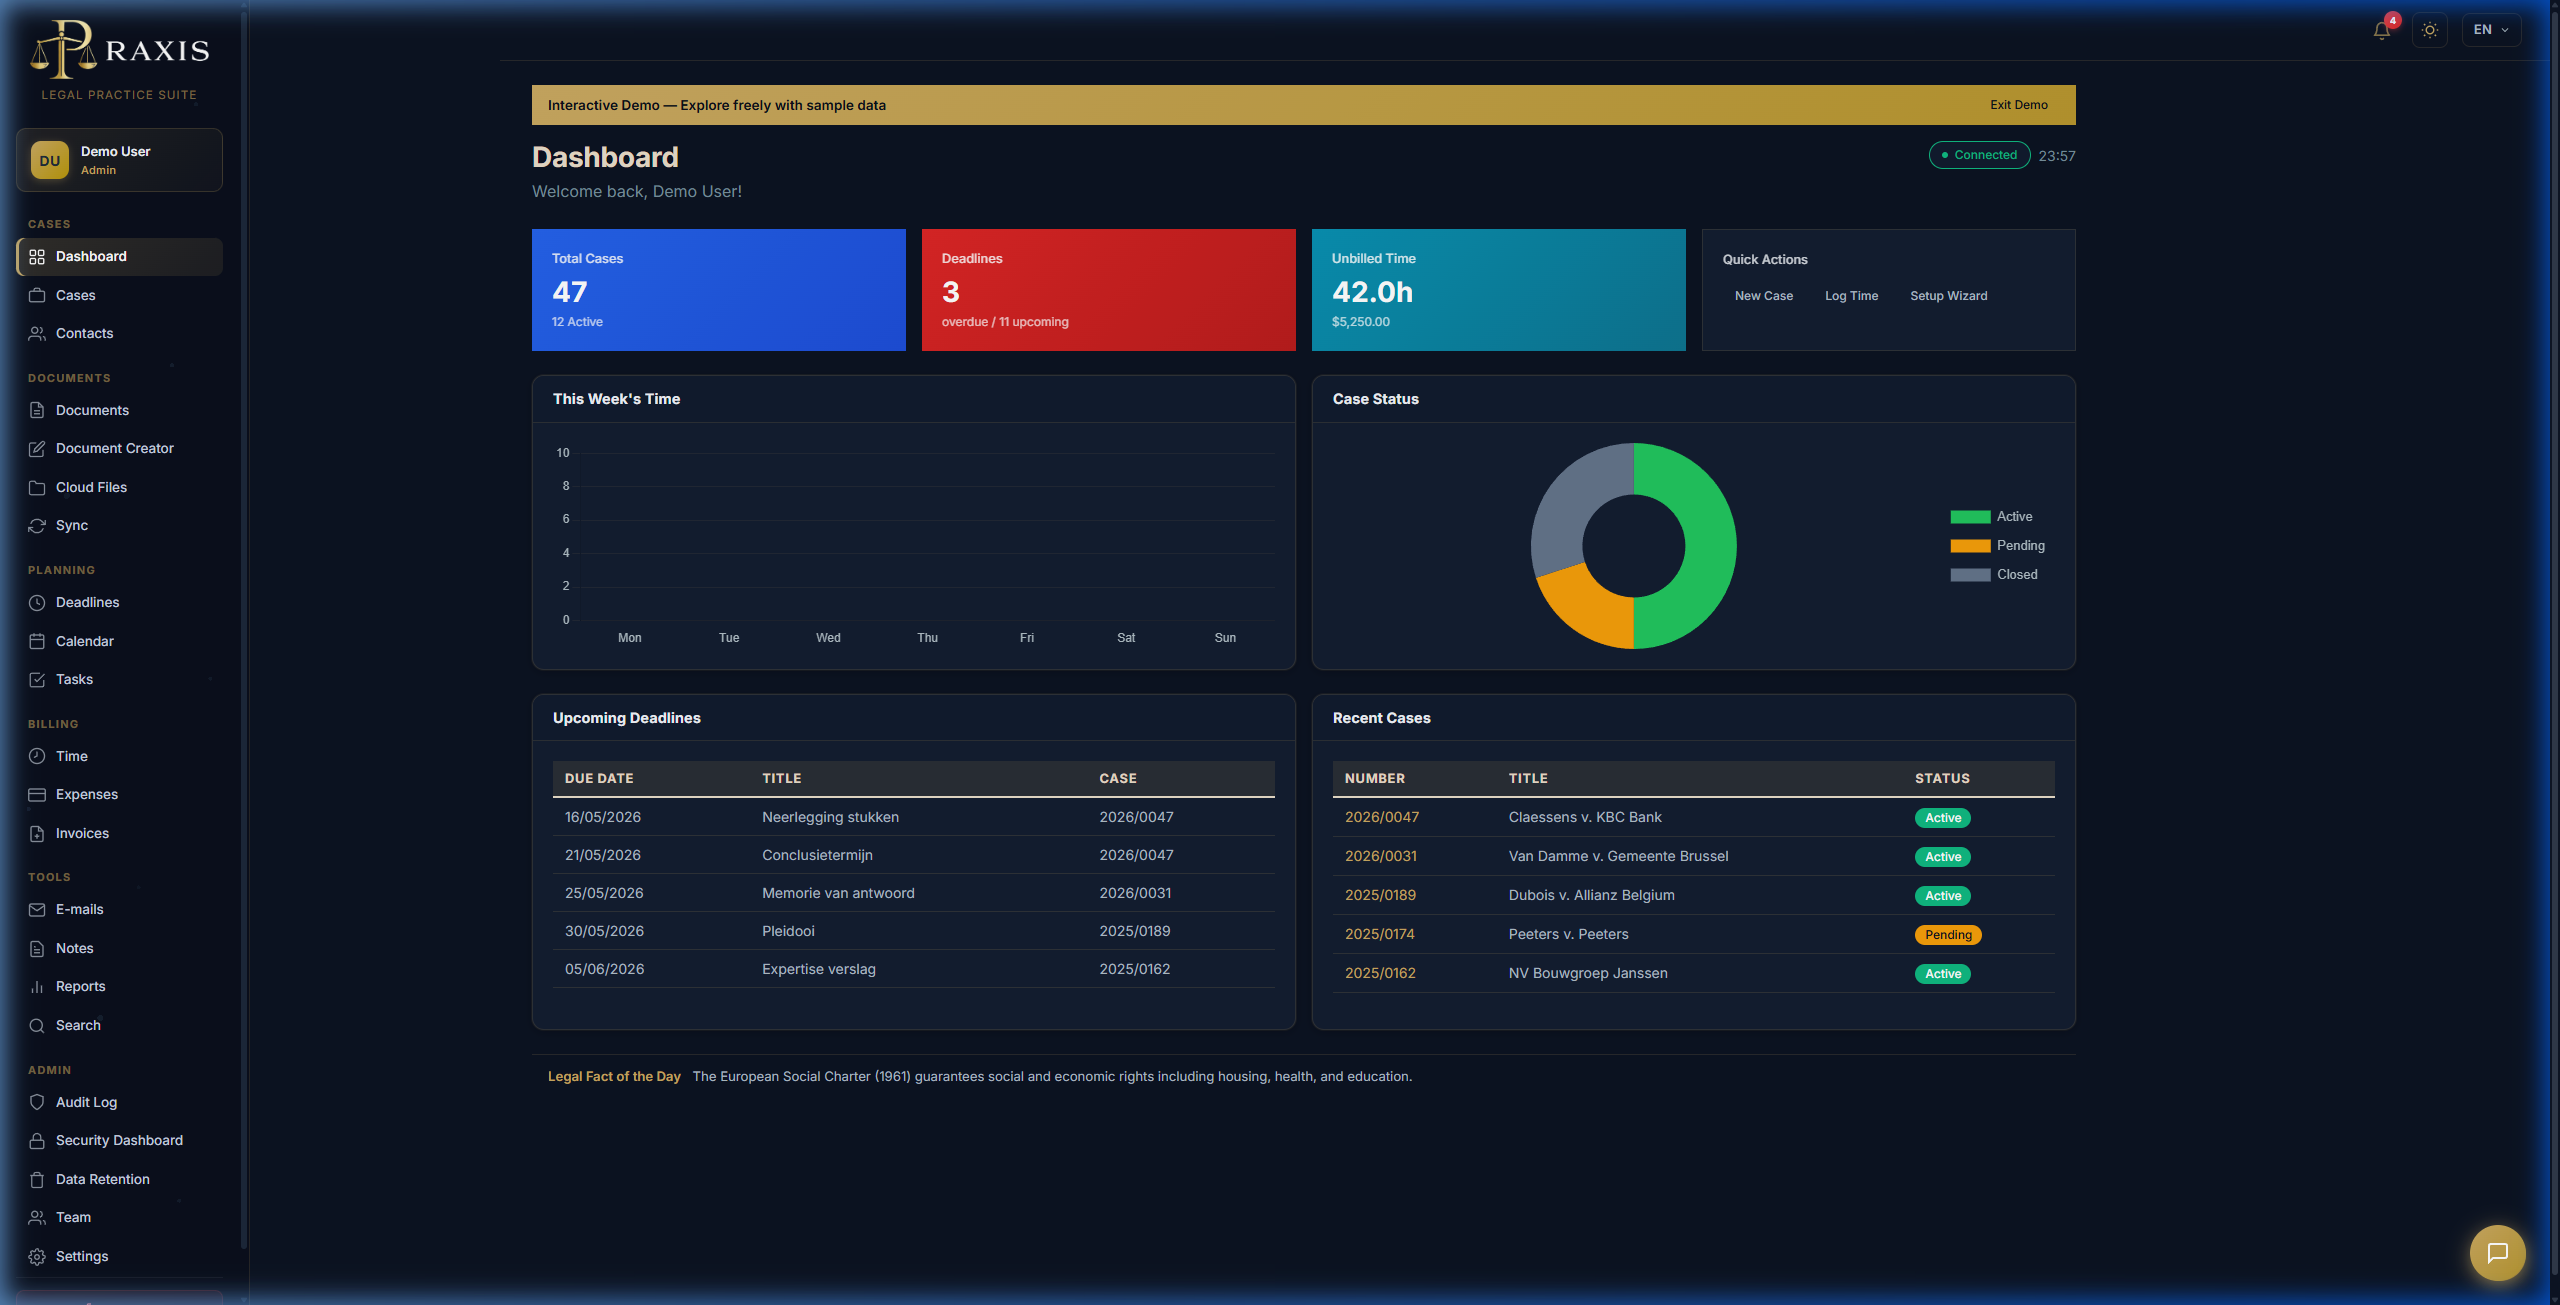Click the Demo User profile card
The width and height of the screenshot is (2560, 1305).
point(119,160)
